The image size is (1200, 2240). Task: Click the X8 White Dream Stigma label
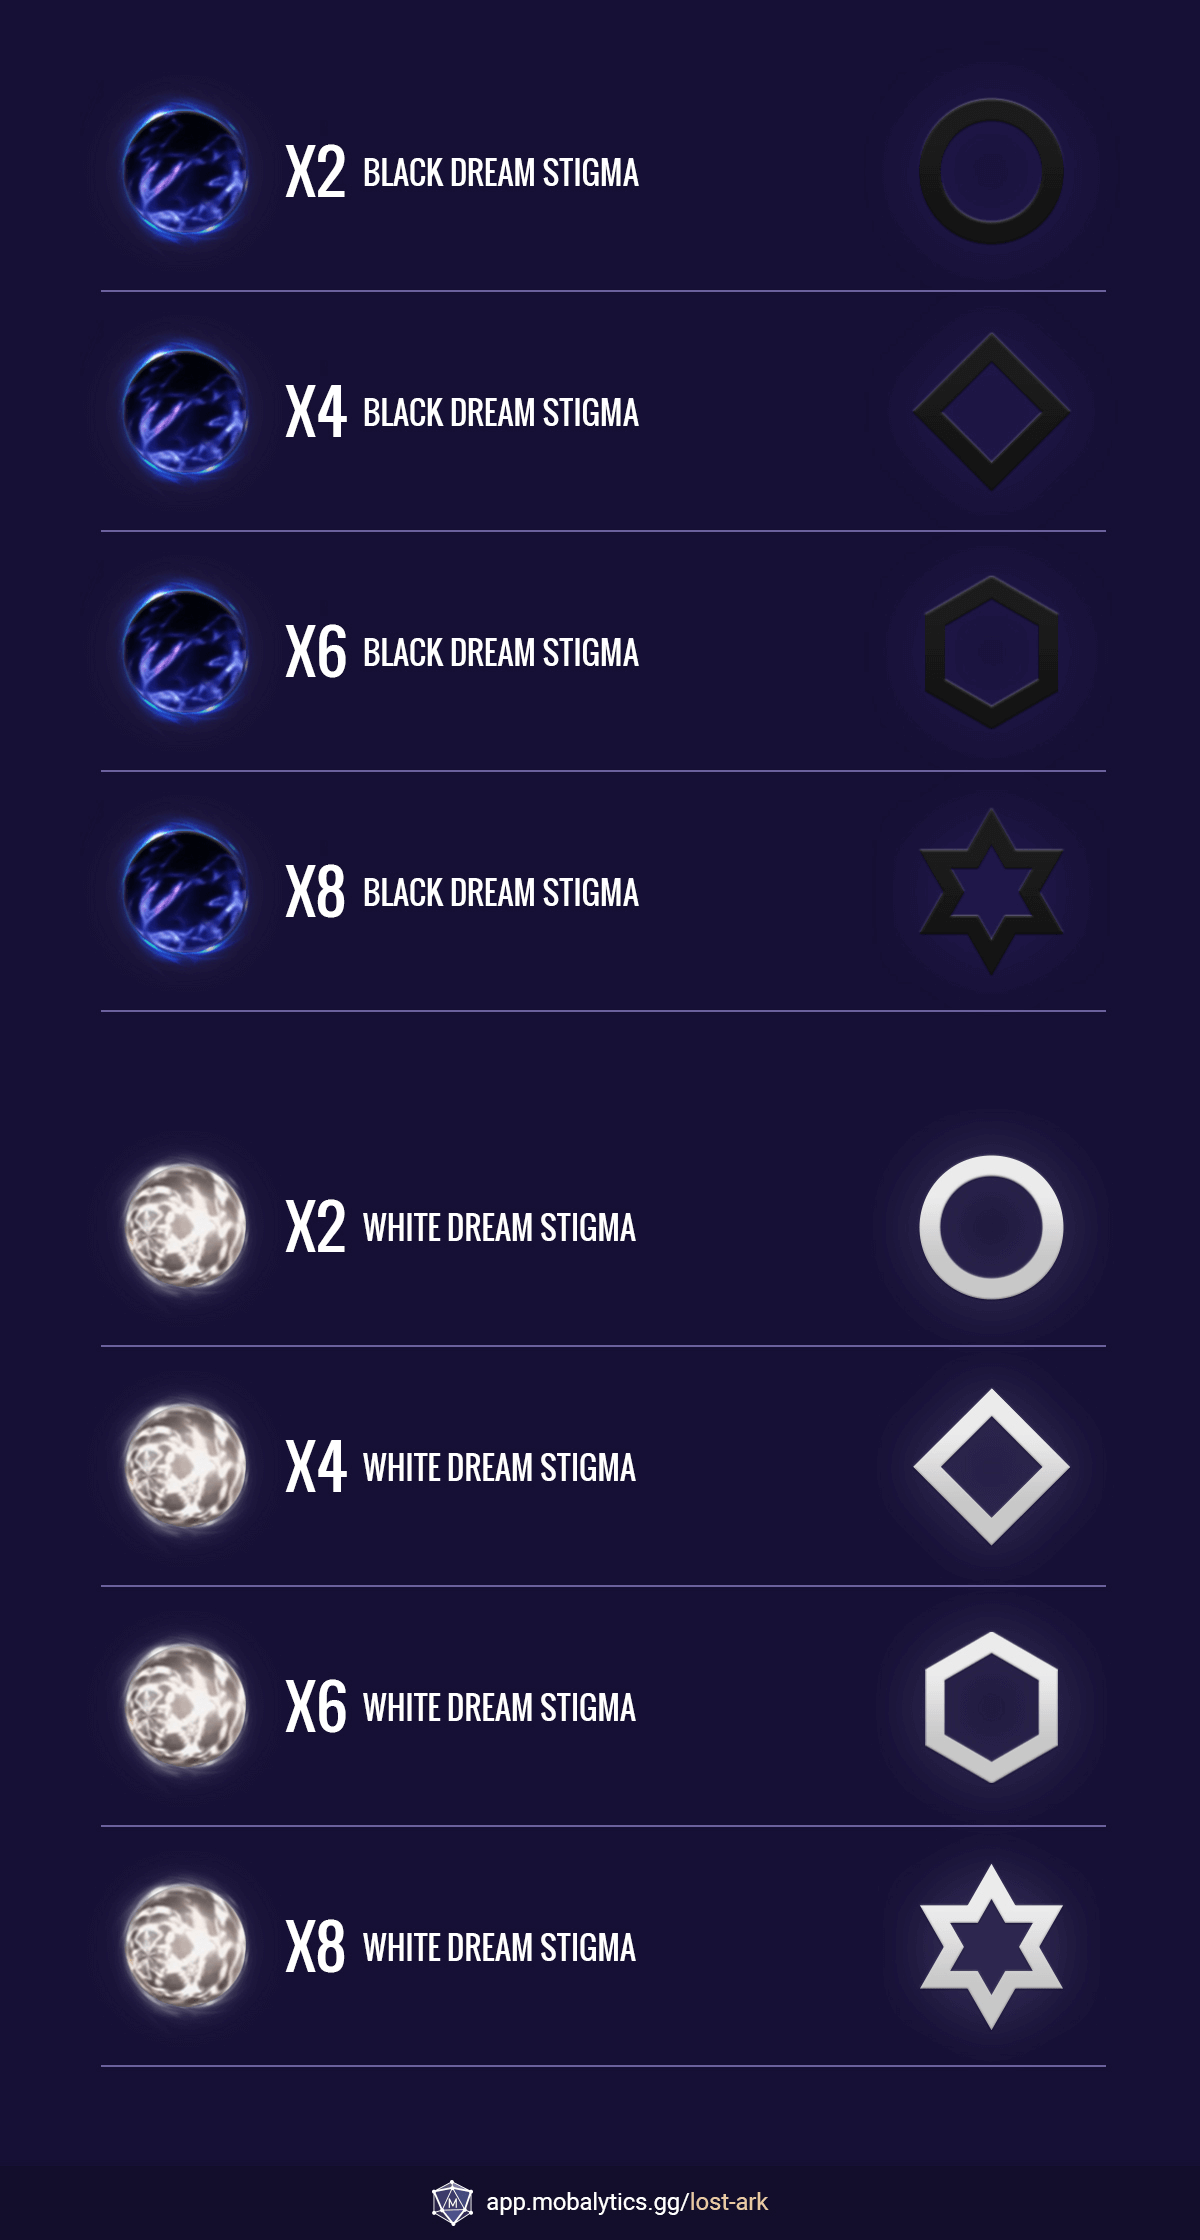click(x=461, y=1947)
